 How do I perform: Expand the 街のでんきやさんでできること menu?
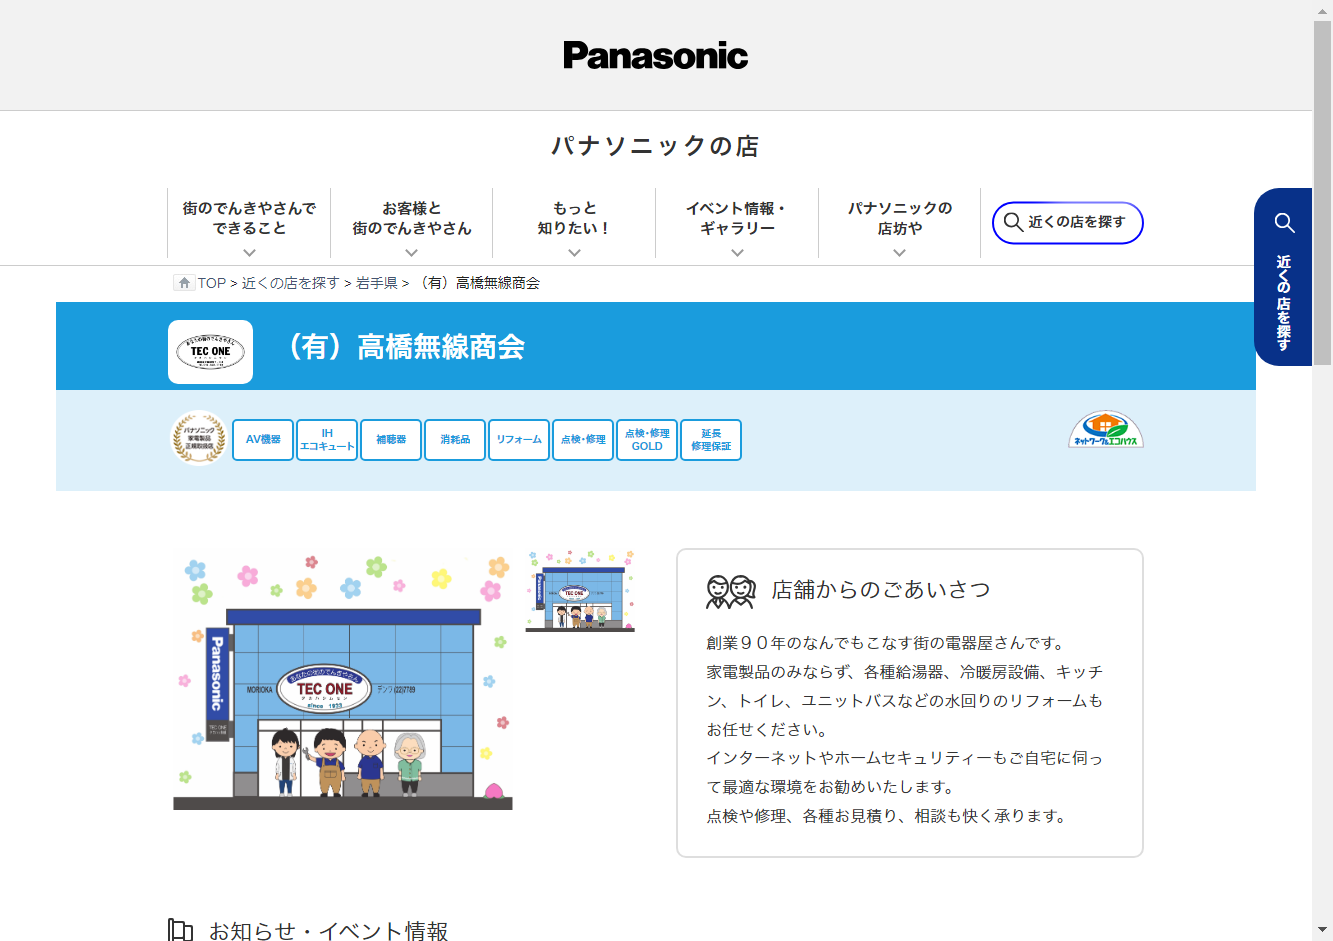(249, 224)
